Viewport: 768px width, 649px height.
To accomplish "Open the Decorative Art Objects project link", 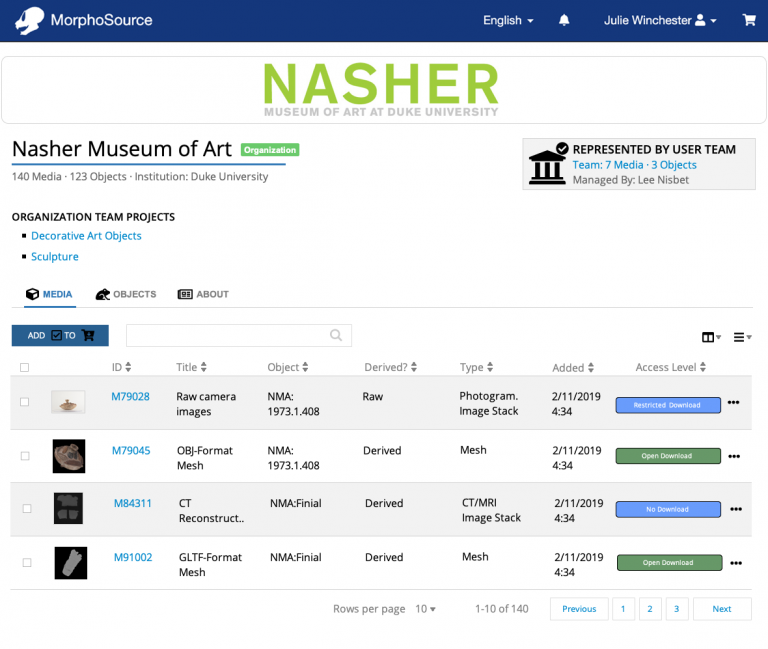I will (x=86, y=236).
